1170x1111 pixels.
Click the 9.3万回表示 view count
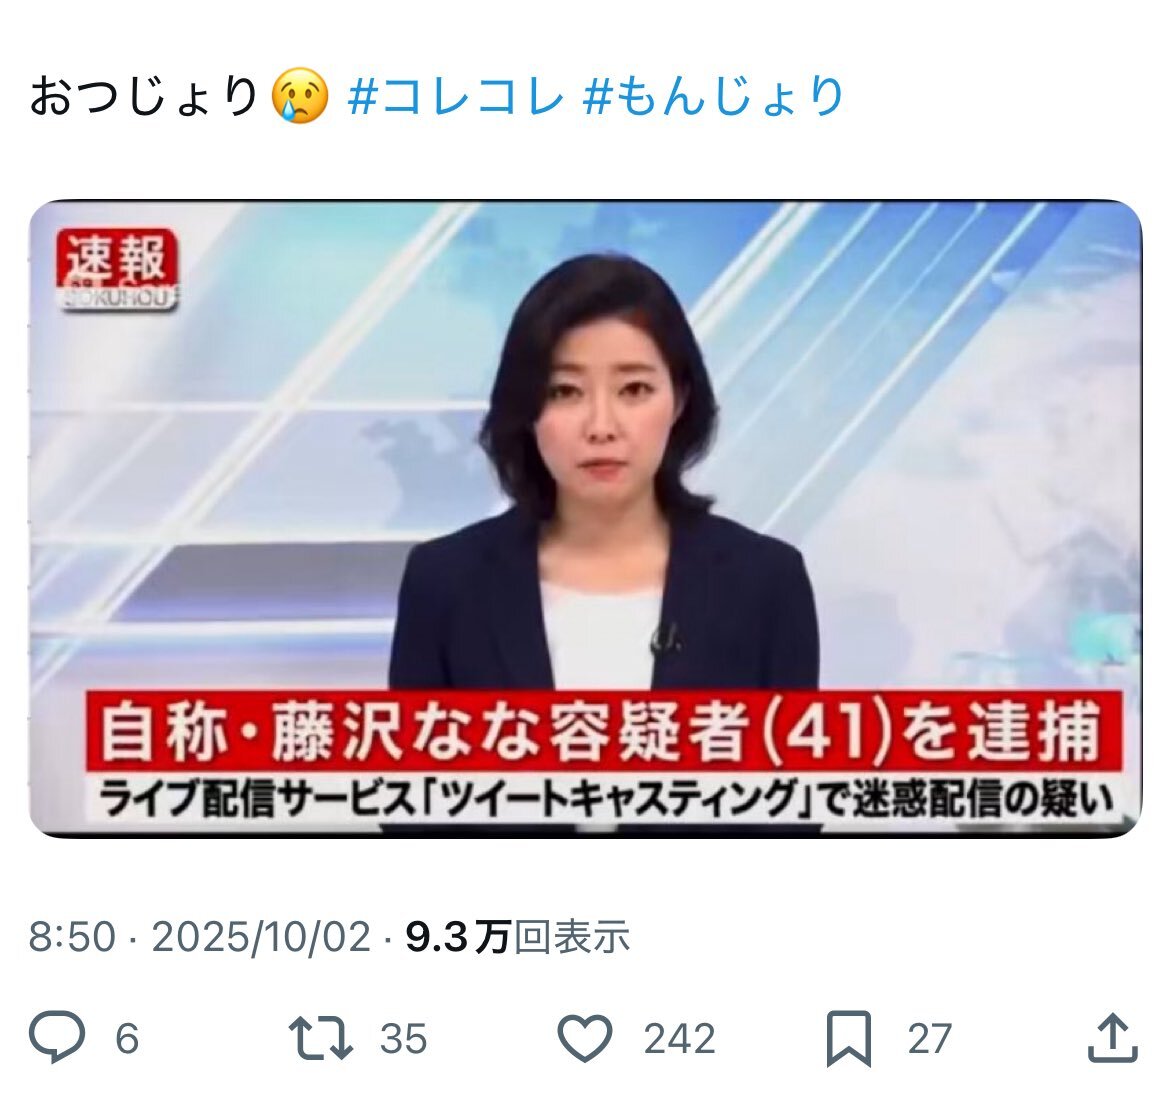518,937
